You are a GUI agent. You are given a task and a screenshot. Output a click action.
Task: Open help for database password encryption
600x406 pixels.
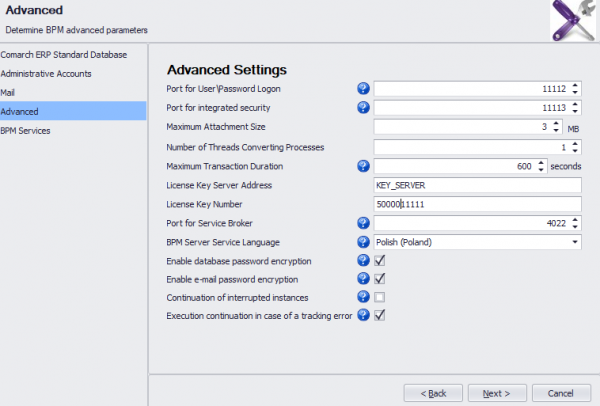coord(363,261)
